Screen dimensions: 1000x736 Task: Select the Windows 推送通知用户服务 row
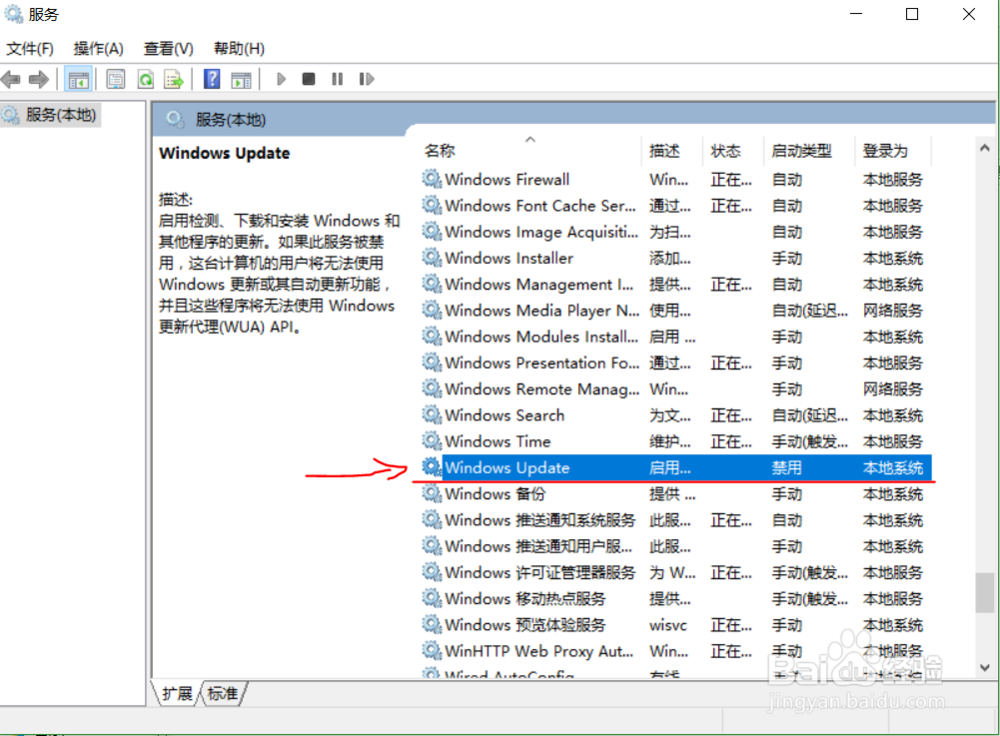click(676, 547)
